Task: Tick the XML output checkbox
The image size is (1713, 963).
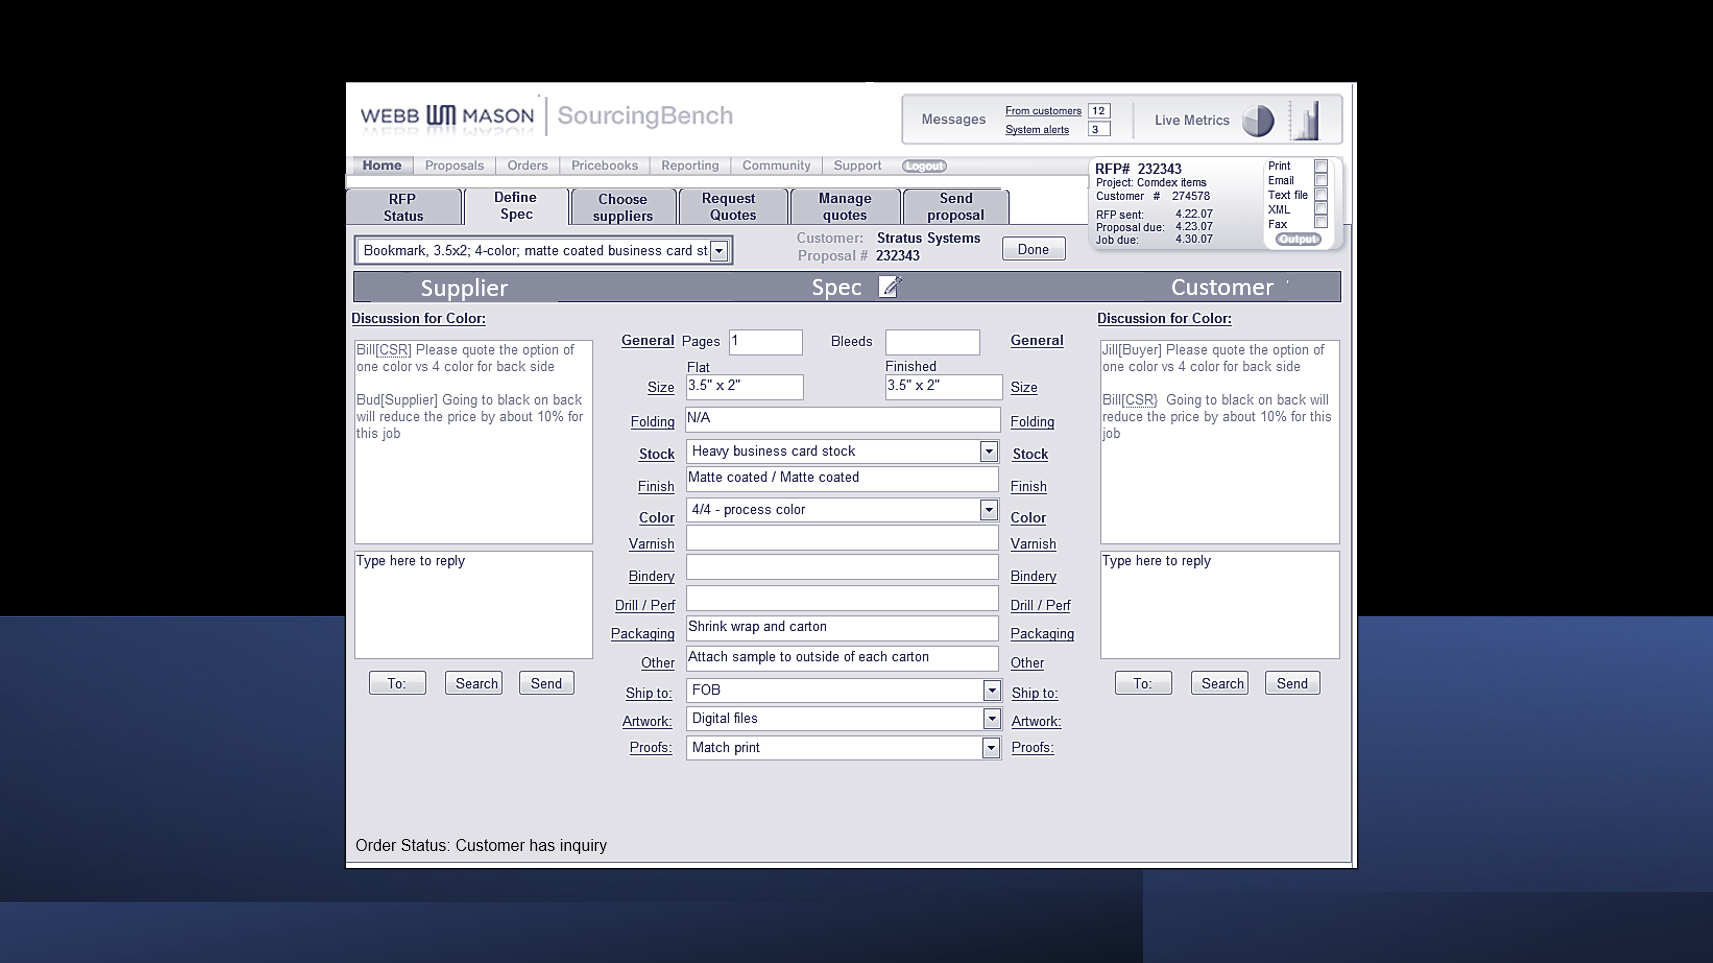Action: 1321,210
